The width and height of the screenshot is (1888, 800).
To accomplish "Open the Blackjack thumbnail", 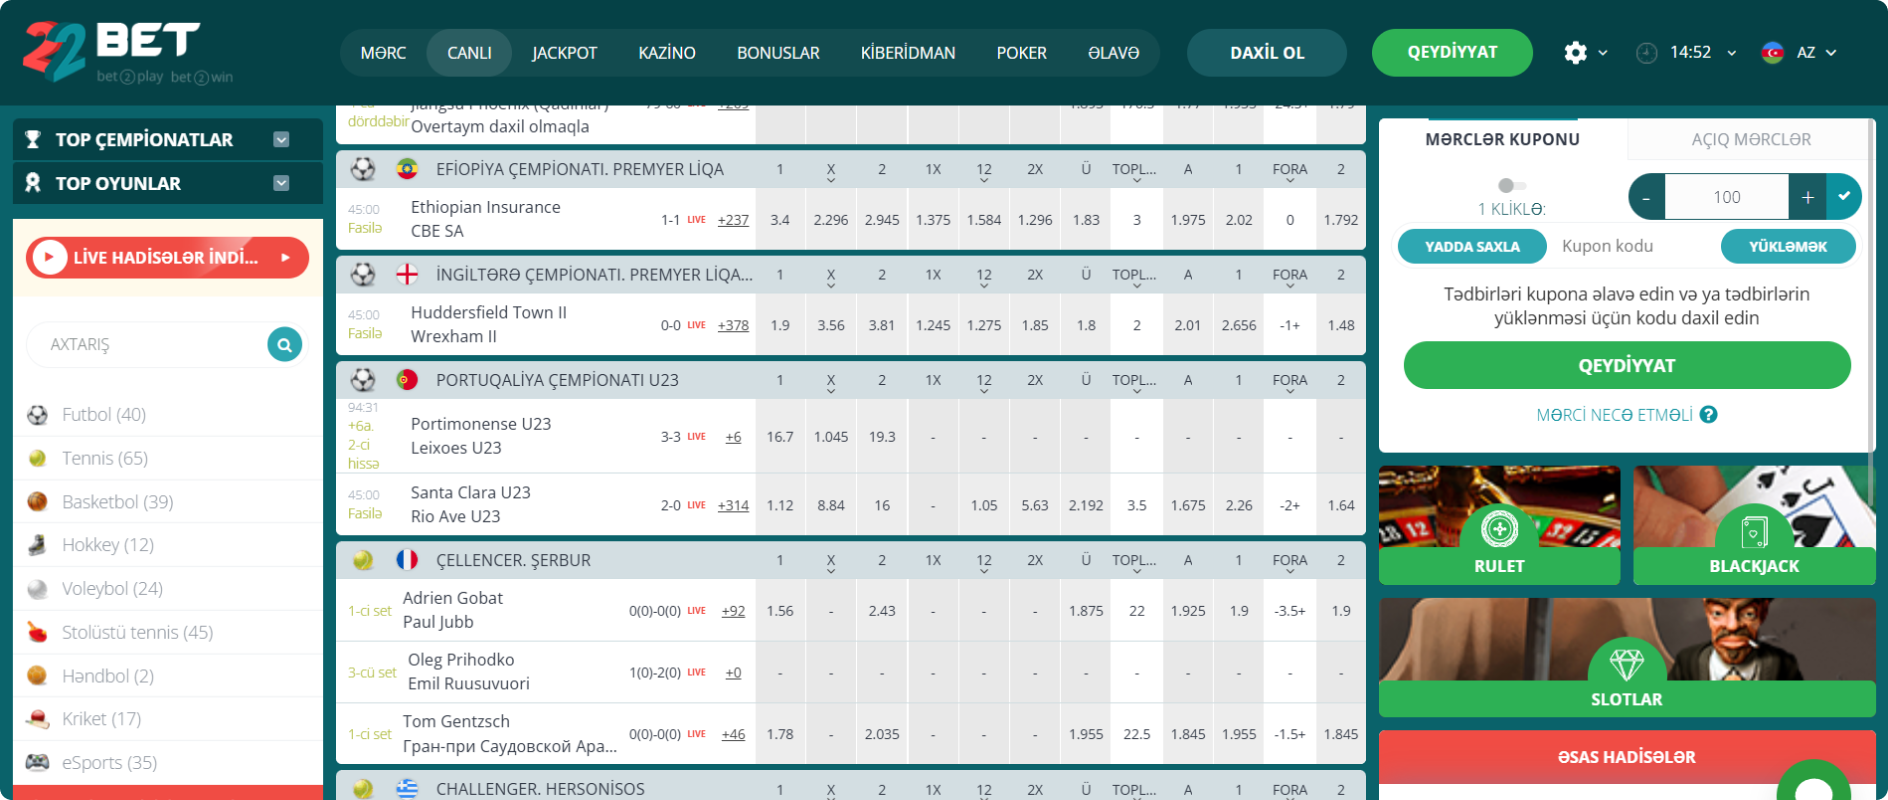I will point(1754,526).
